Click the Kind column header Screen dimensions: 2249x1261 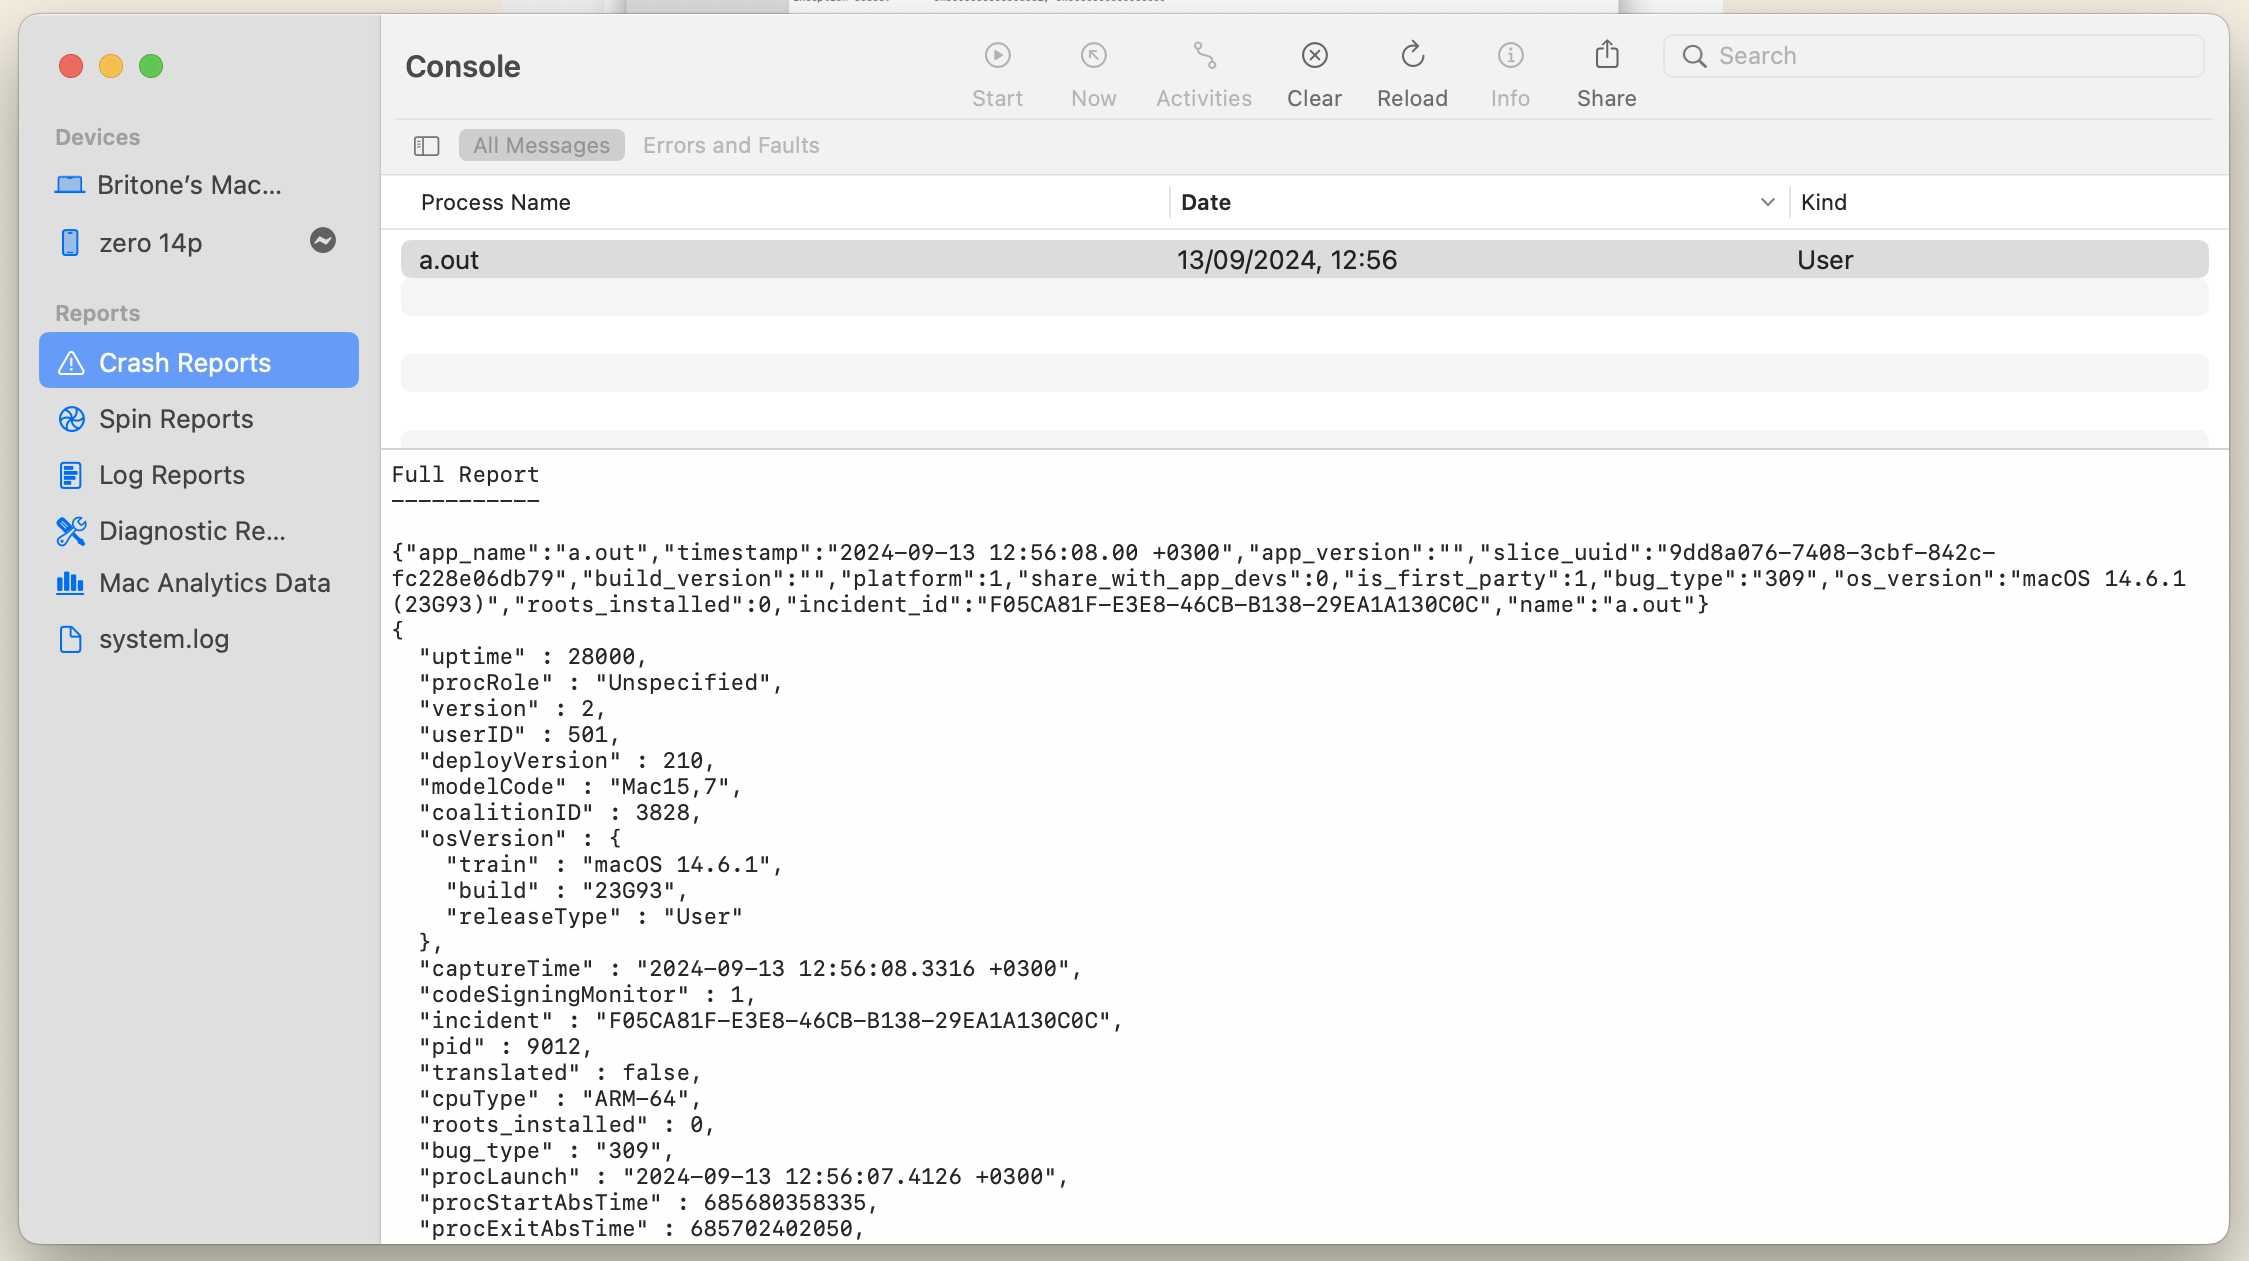[x=1824, y=203]
